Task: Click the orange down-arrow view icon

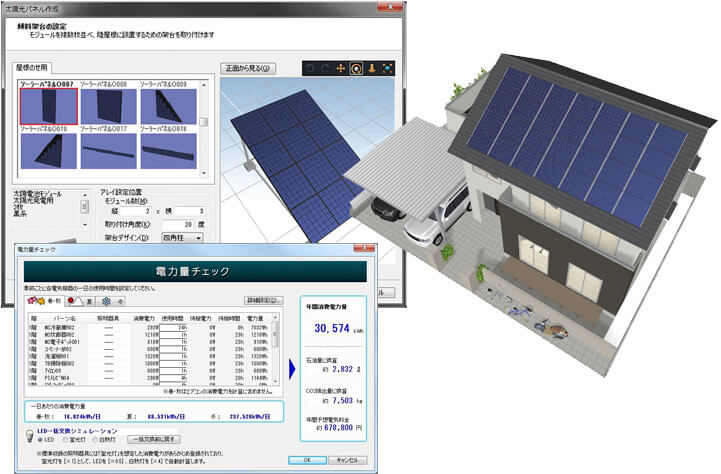Action: point(370,69)
